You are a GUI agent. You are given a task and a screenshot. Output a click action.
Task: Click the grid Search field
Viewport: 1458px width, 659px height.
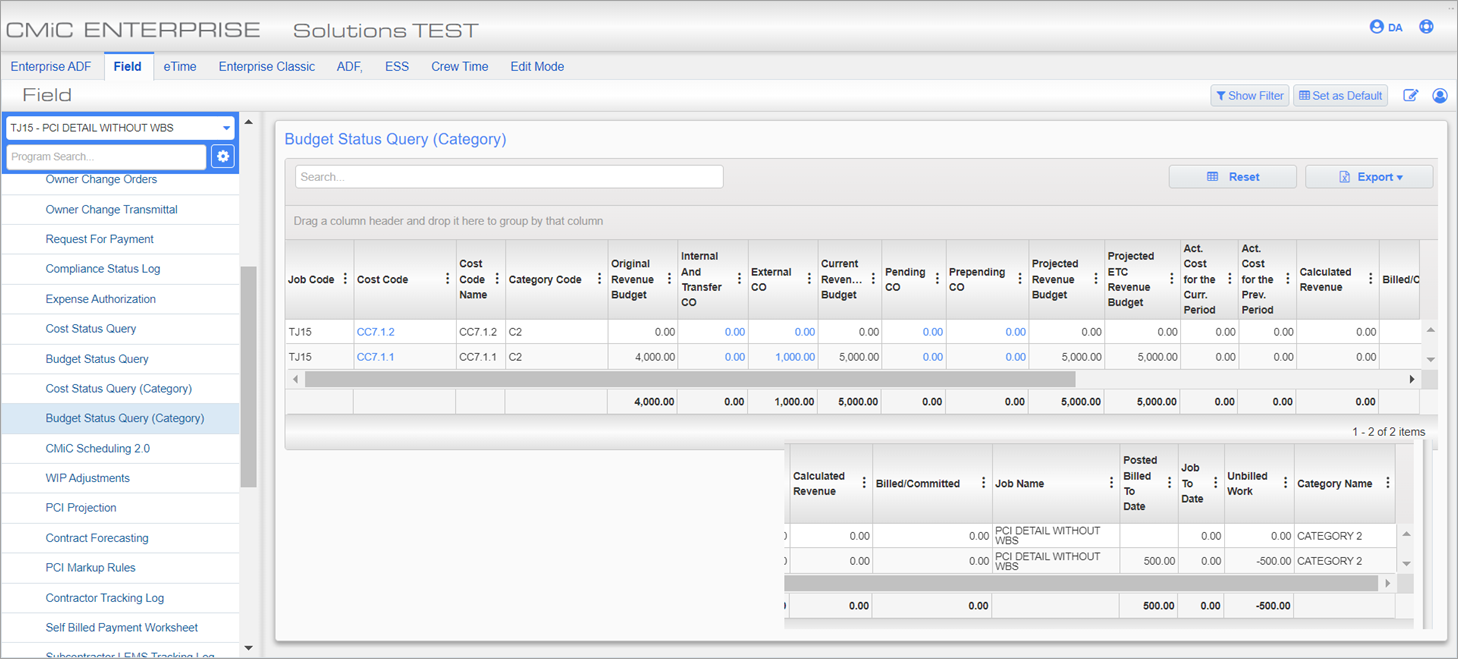509,177
